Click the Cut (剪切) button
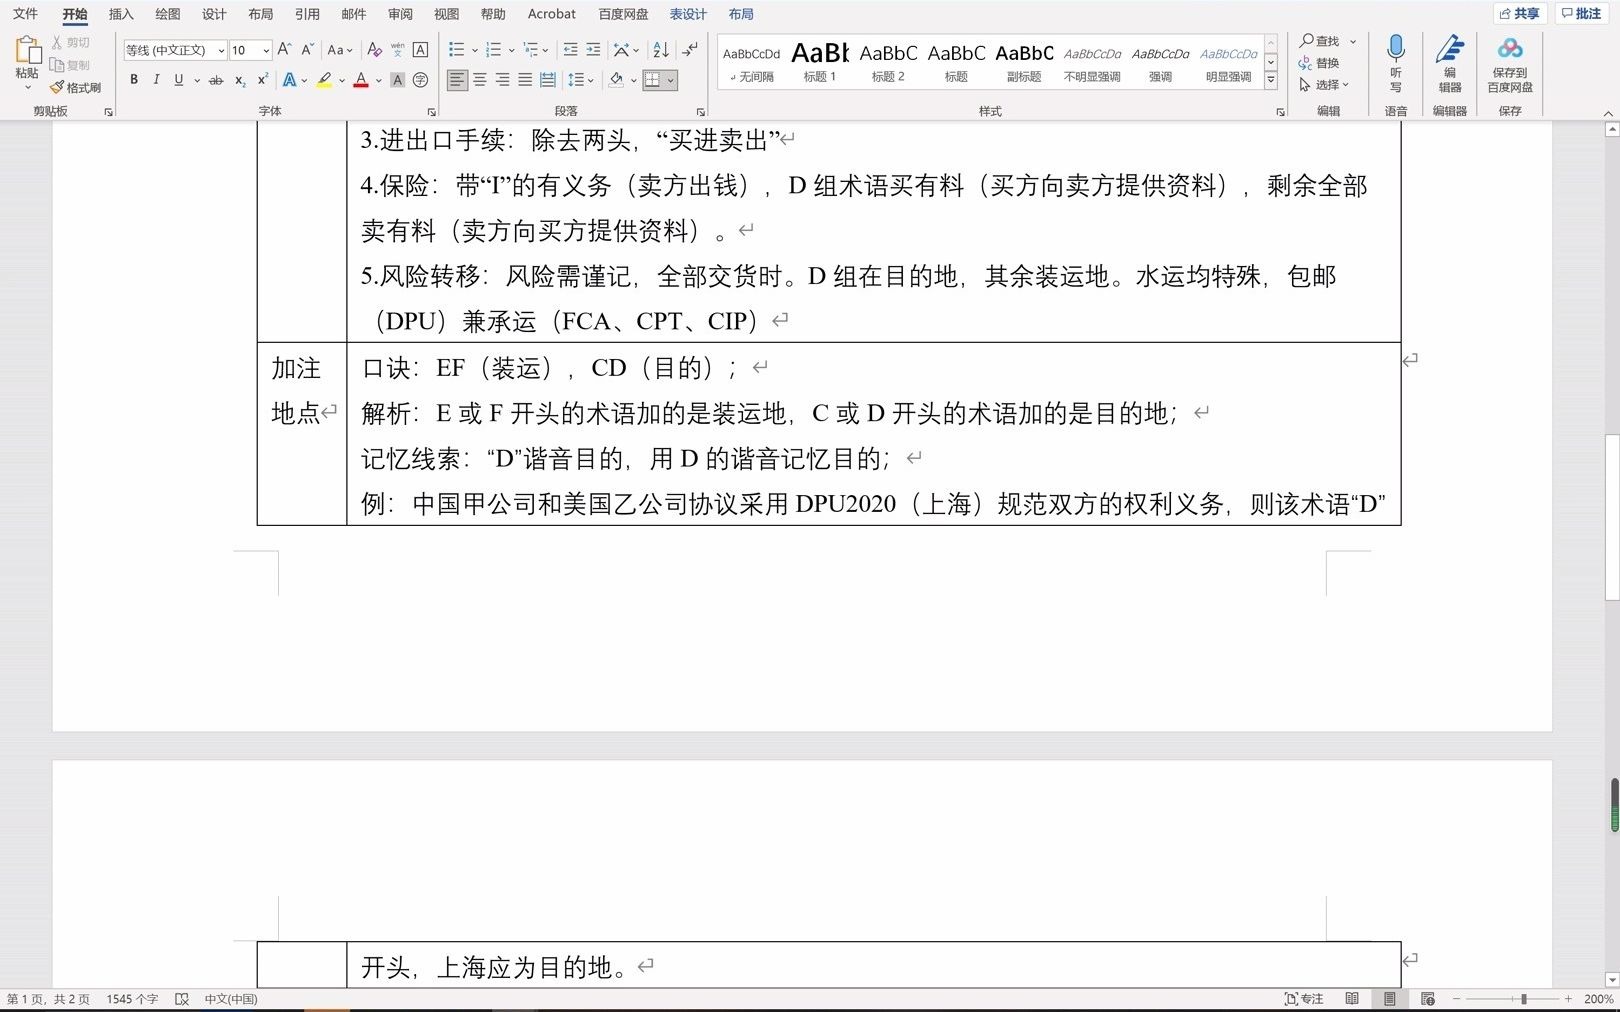Image resolution: width=1620 pixels, height=1012 pixels. (70, 43)
